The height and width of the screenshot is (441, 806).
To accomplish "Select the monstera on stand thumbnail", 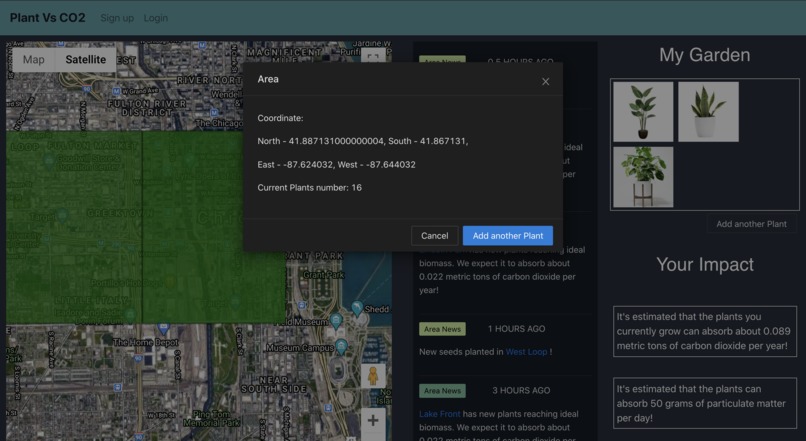I will coord(643,177).
